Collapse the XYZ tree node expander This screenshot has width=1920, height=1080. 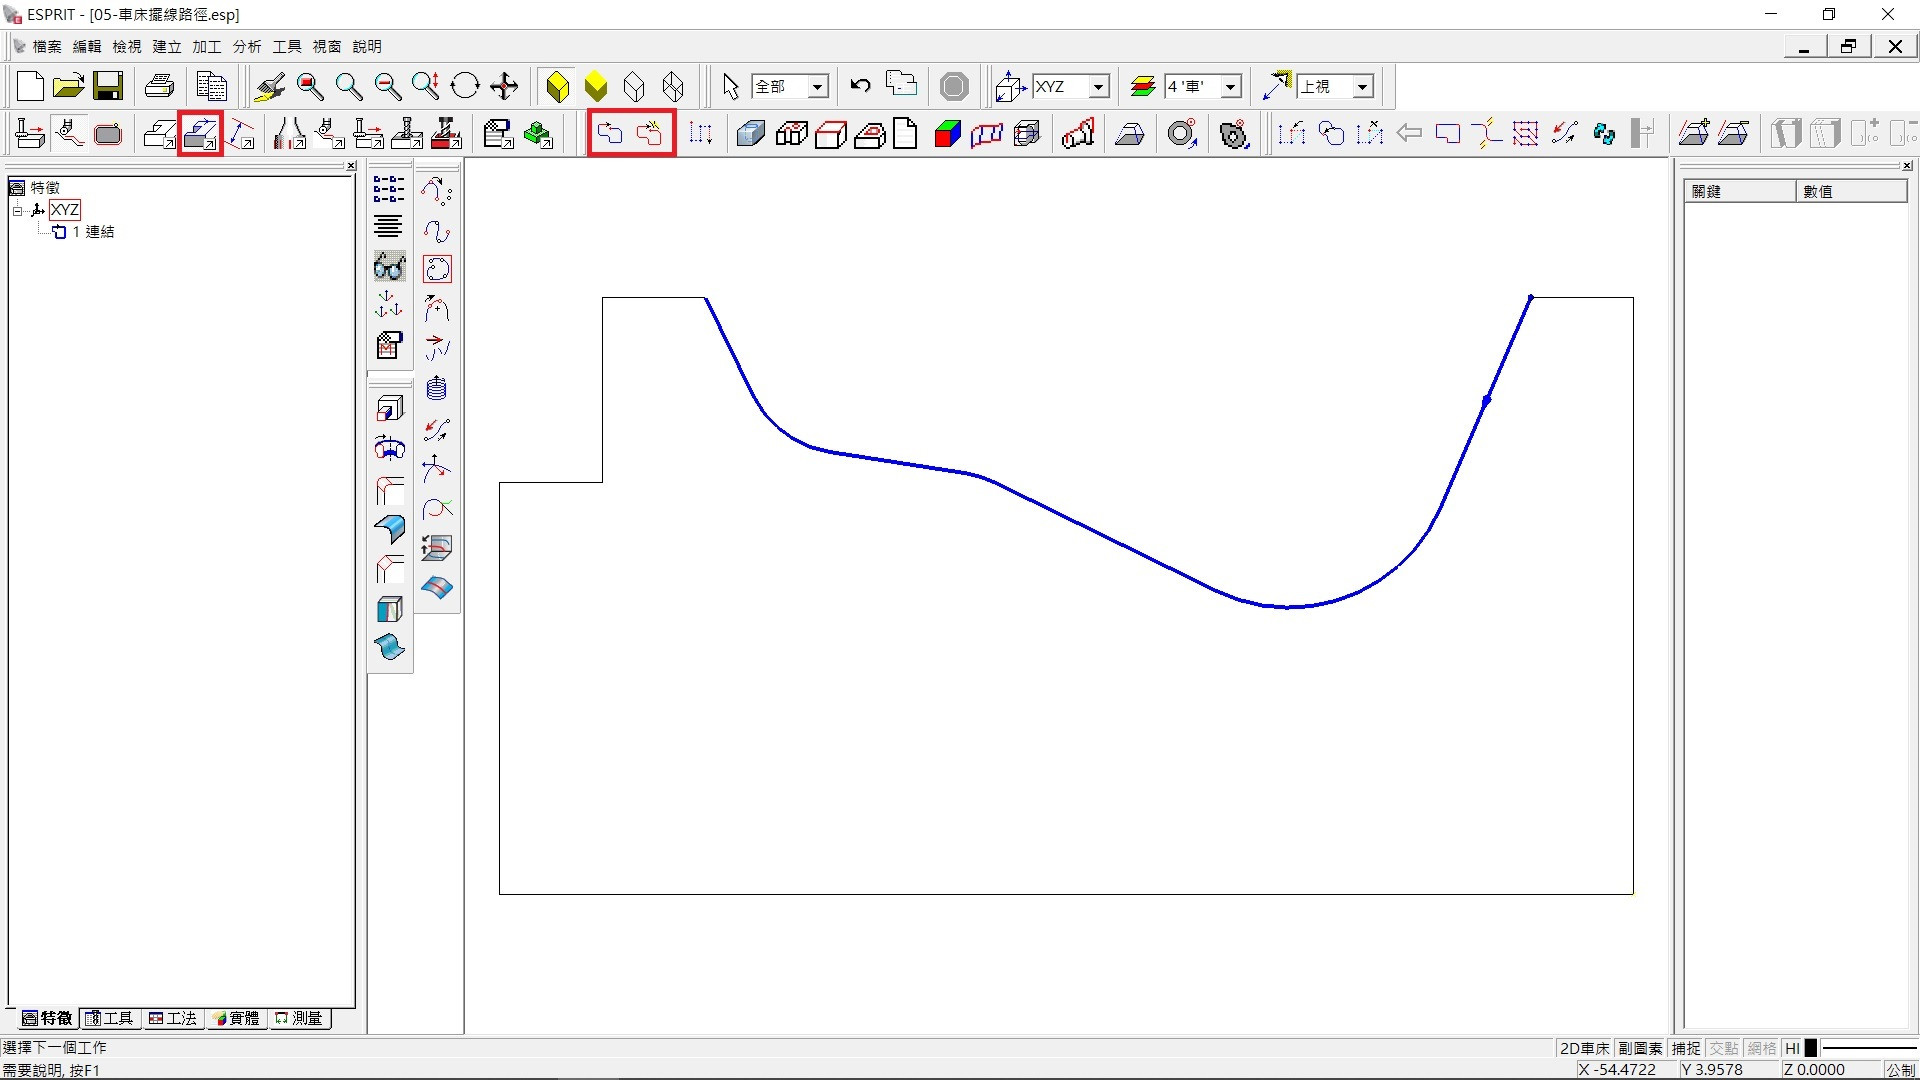click(17, 210)
